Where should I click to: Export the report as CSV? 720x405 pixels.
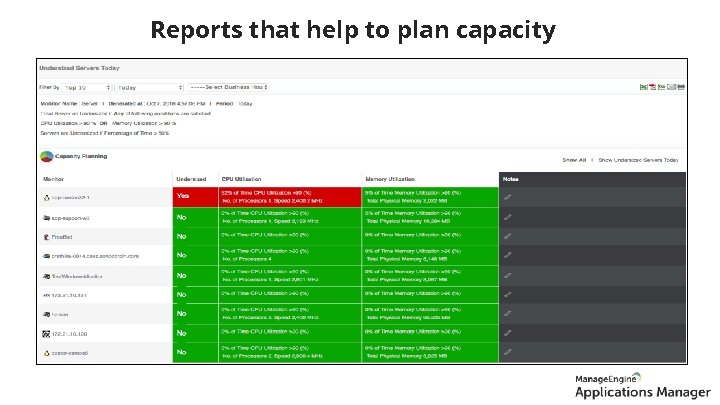[662, 87]
